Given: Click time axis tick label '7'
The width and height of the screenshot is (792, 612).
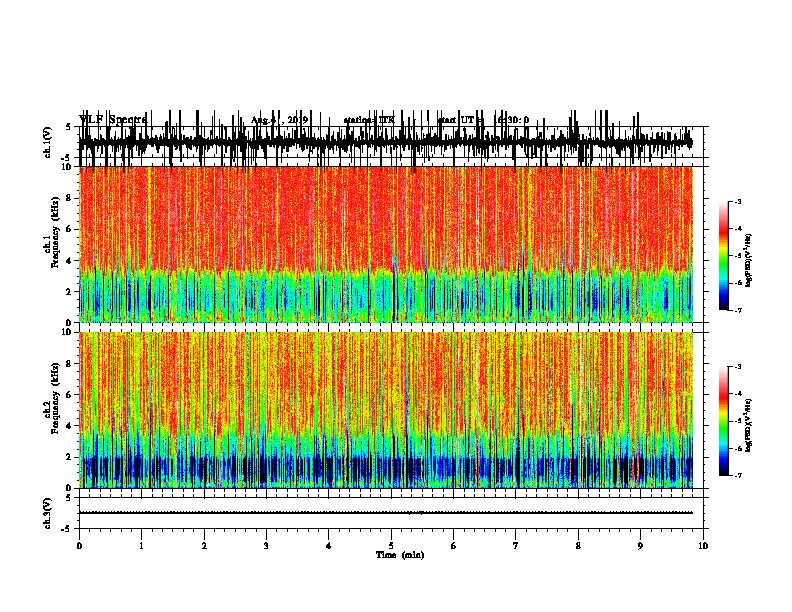Looking at the screenshot, I should point(516,546).
